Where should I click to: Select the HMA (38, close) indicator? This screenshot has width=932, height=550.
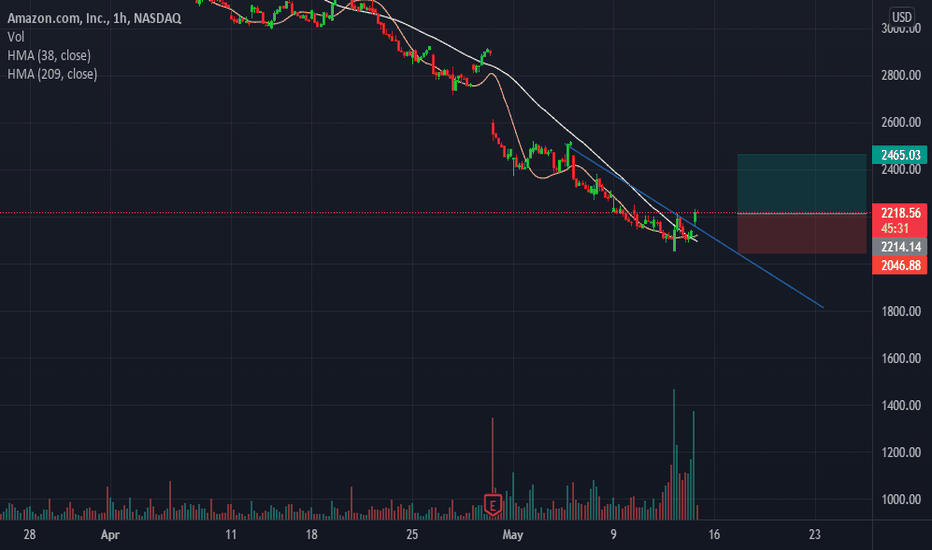[x=49, y=56]
